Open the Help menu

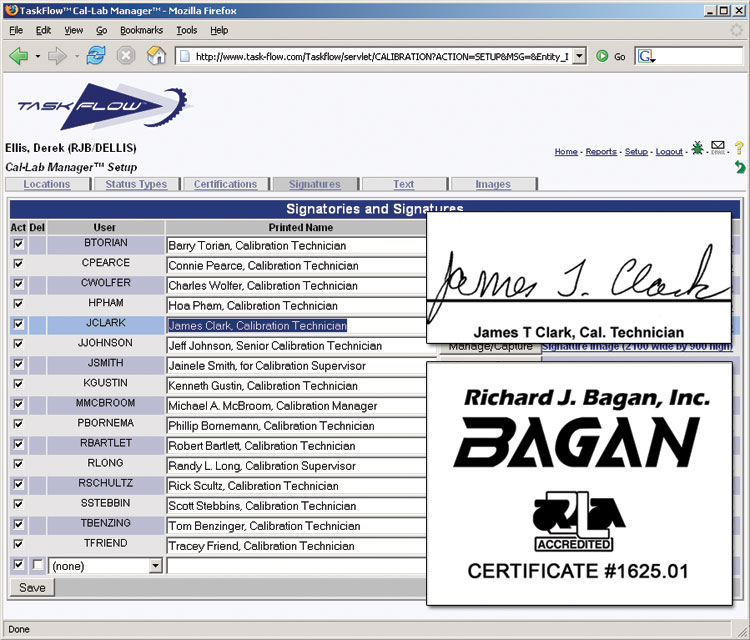[x=219, y=31]
